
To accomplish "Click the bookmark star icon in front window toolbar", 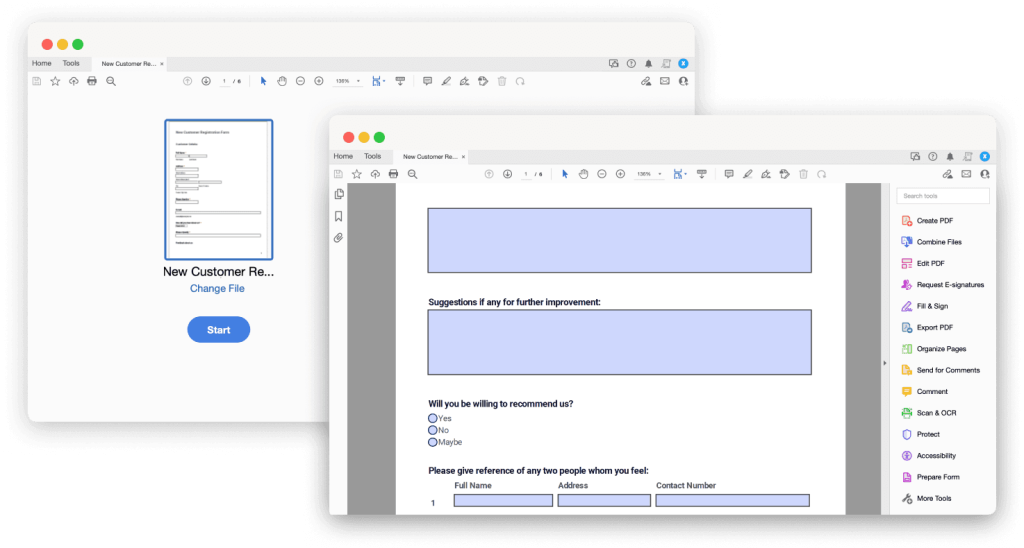I will click(357, 174).
